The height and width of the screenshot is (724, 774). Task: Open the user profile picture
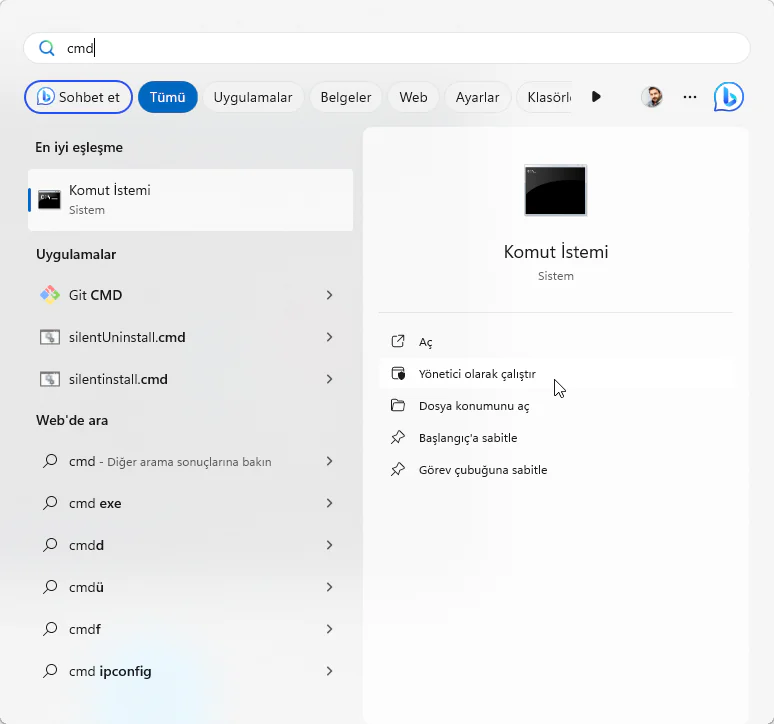652,97
